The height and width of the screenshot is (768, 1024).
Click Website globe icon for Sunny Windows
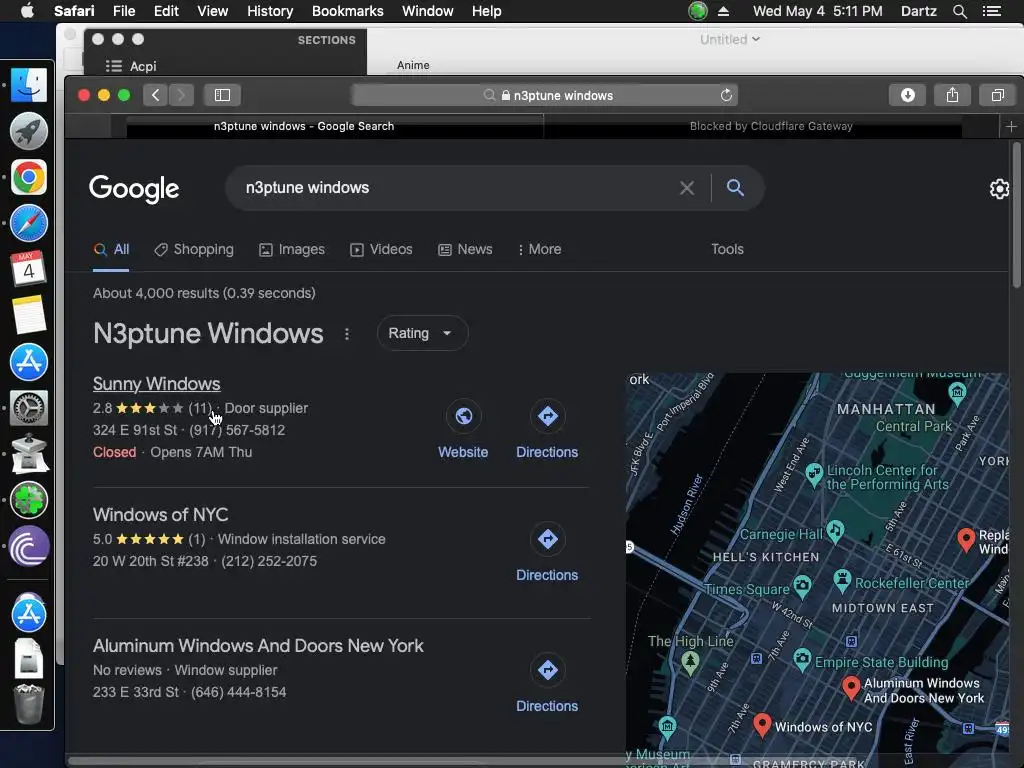[464, 416]
